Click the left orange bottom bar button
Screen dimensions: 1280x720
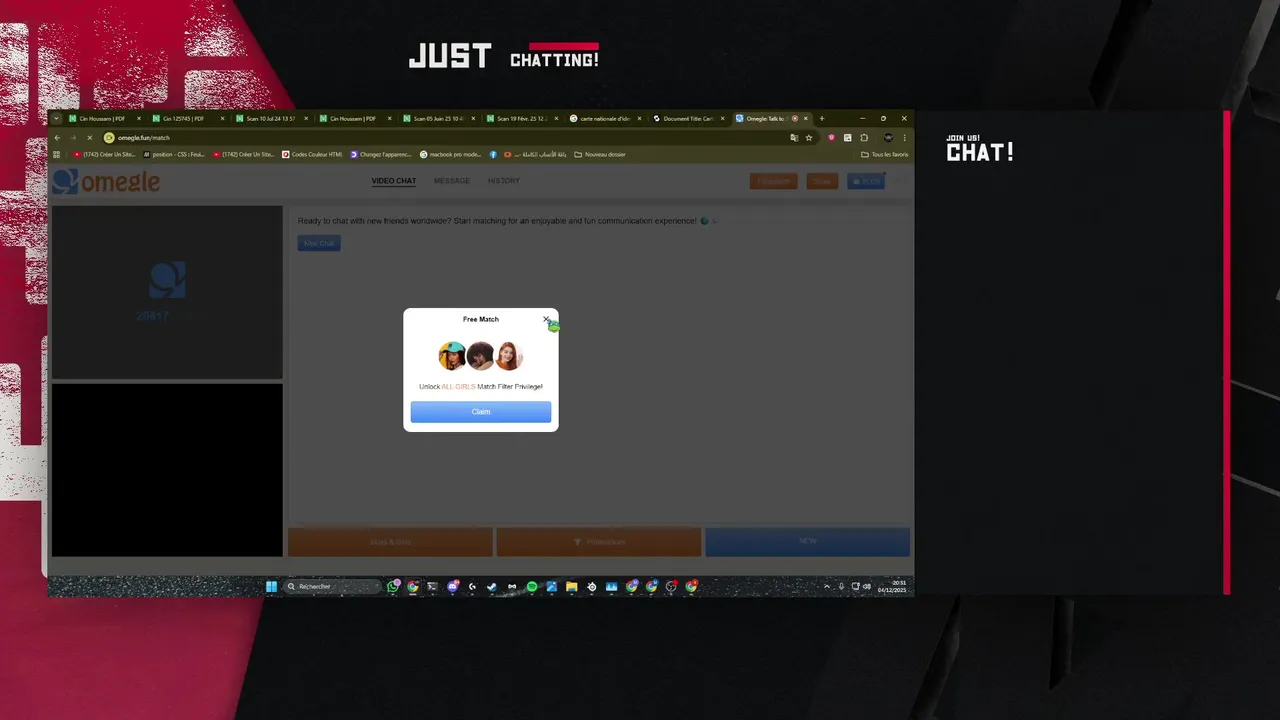(390, 541)
